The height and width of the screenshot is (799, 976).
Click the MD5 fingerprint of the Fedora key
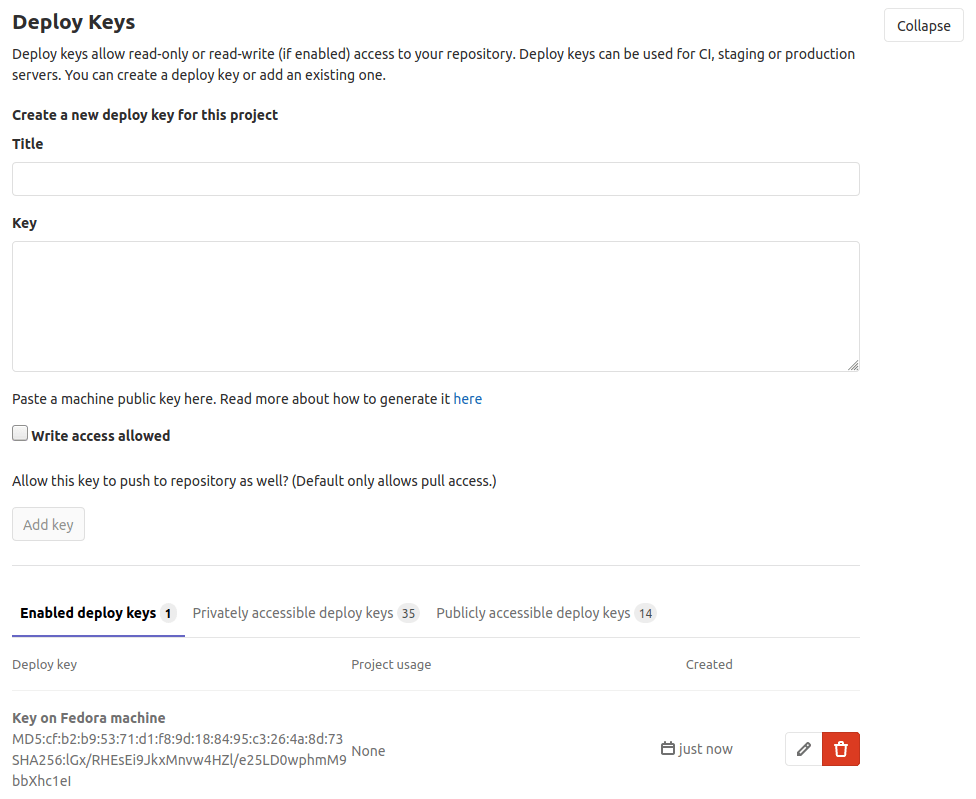click(176, 739)
